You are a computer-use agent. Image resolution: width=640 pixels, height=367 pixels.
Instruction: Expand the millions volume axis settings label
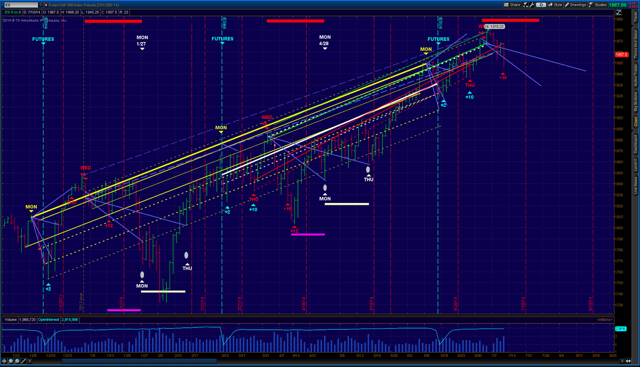[604, 320]
